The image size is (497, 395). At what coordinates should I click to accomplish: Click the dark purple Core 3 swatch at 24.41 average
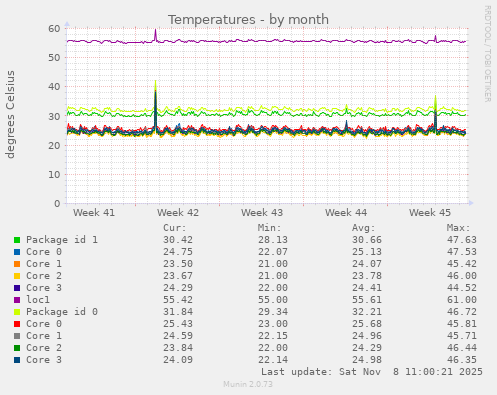(x=17, y=288)
